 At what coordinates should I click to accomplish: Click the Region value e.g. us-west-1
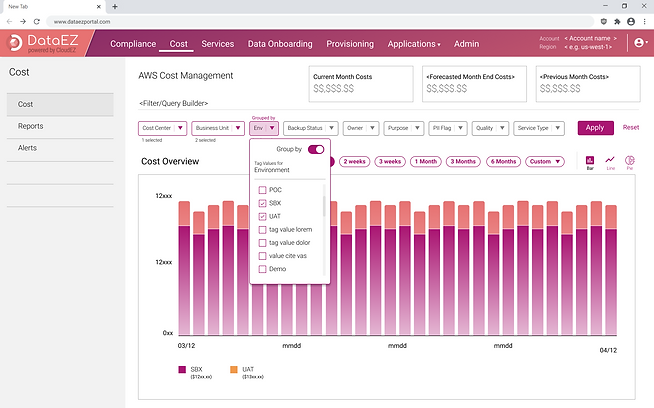coord(588,47)
